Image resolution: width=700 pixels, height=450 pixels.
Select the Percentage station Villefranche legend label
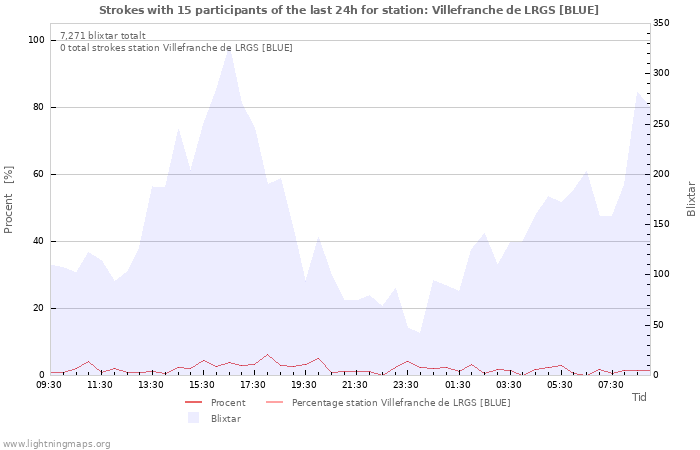pyautogui.click(x=401, y=403)
